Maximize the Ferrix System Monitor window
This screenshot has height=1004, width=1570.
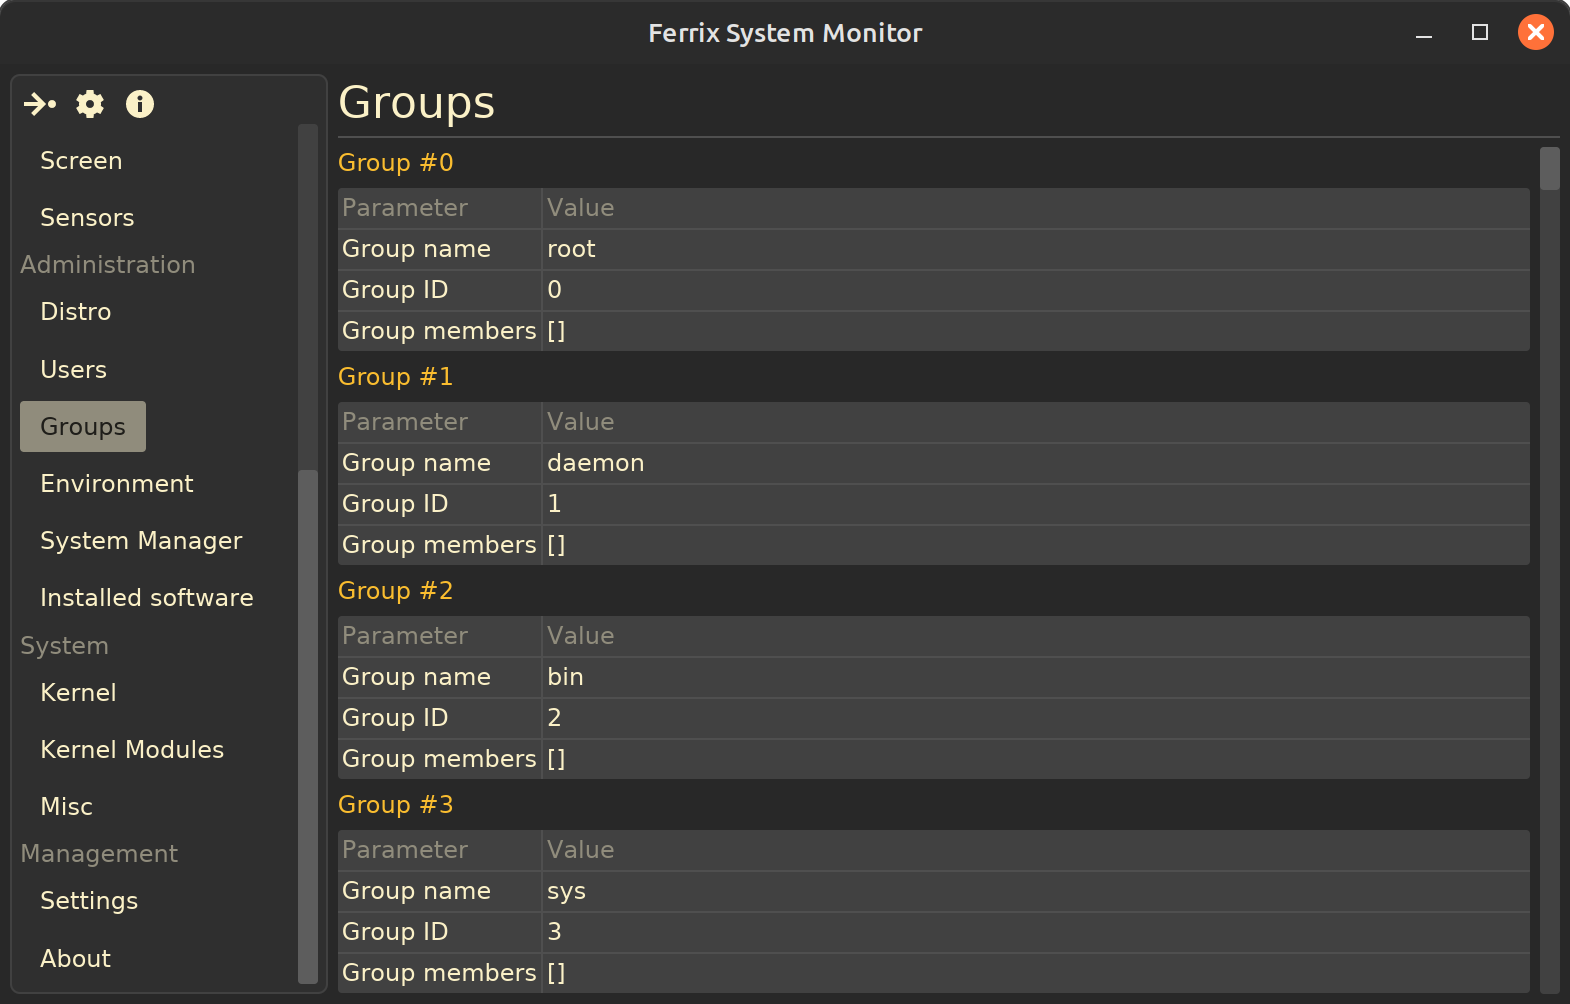coord(1480,33)
